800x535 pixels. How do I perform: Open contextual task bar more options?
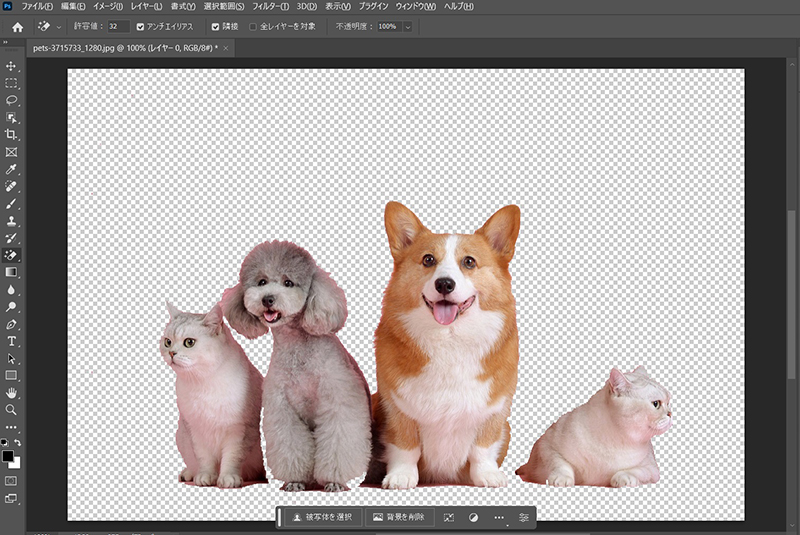[499, 517]
